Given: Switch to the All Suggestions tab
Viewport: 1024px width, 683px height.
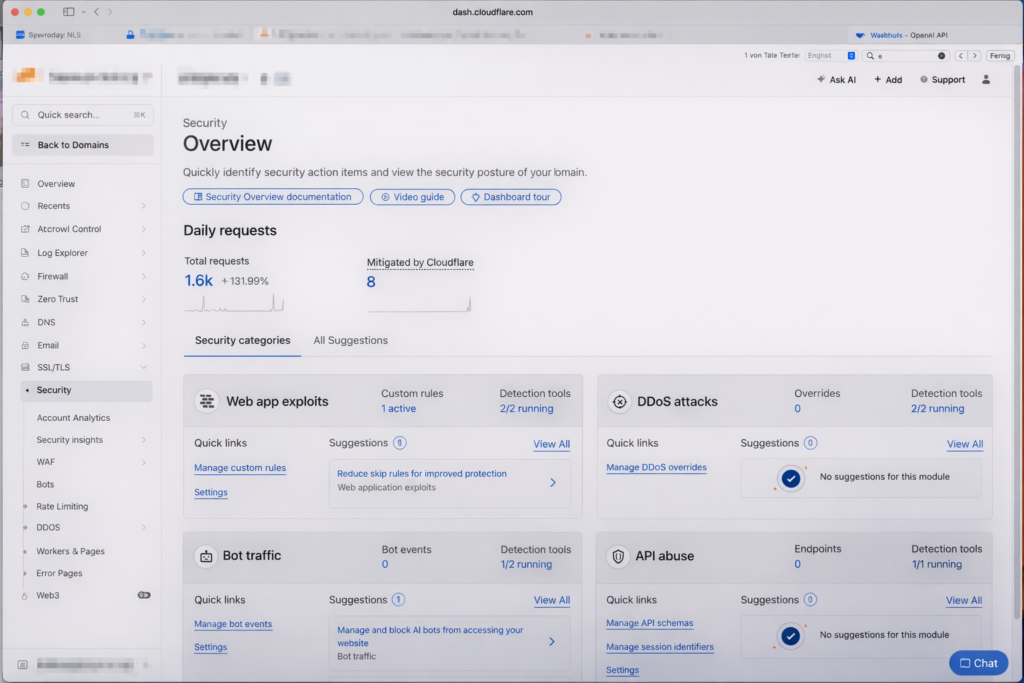Looking at the screenshot, I should (x=350, y=340).
